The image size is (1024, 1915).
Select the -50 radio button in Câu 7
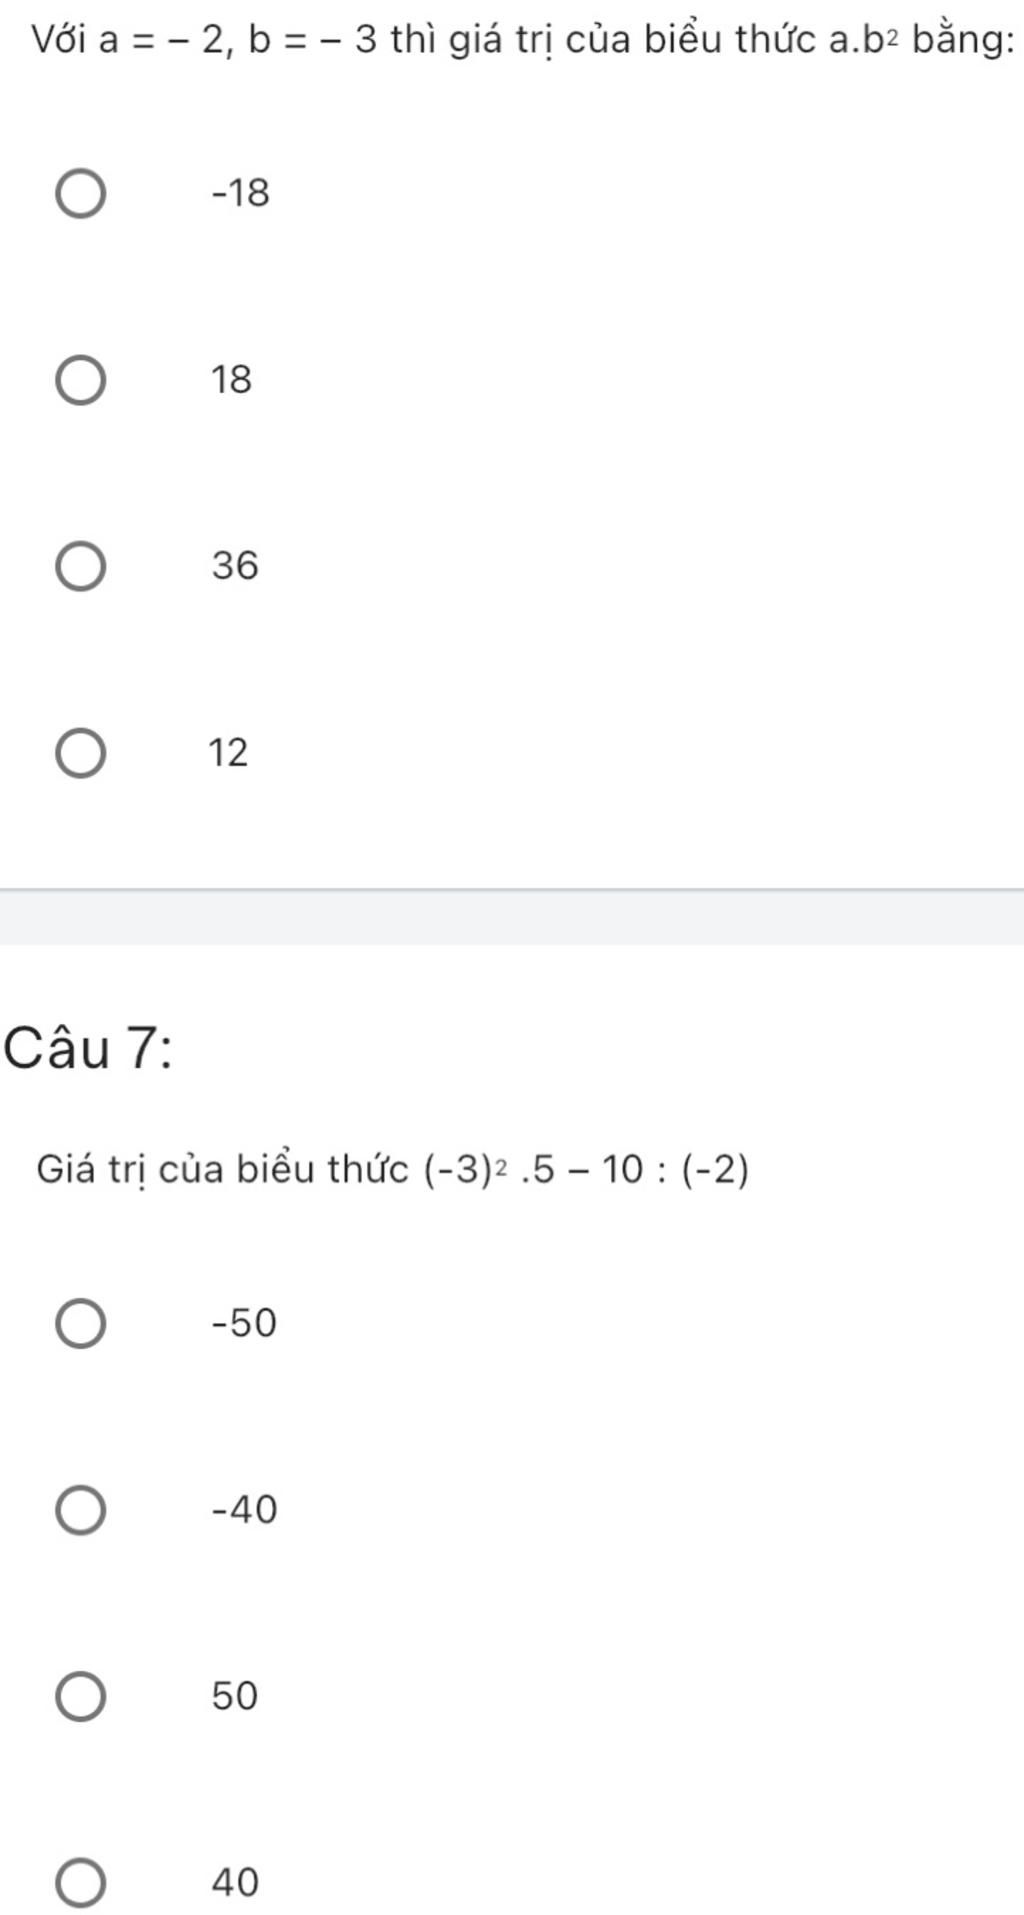[80, 1324]
